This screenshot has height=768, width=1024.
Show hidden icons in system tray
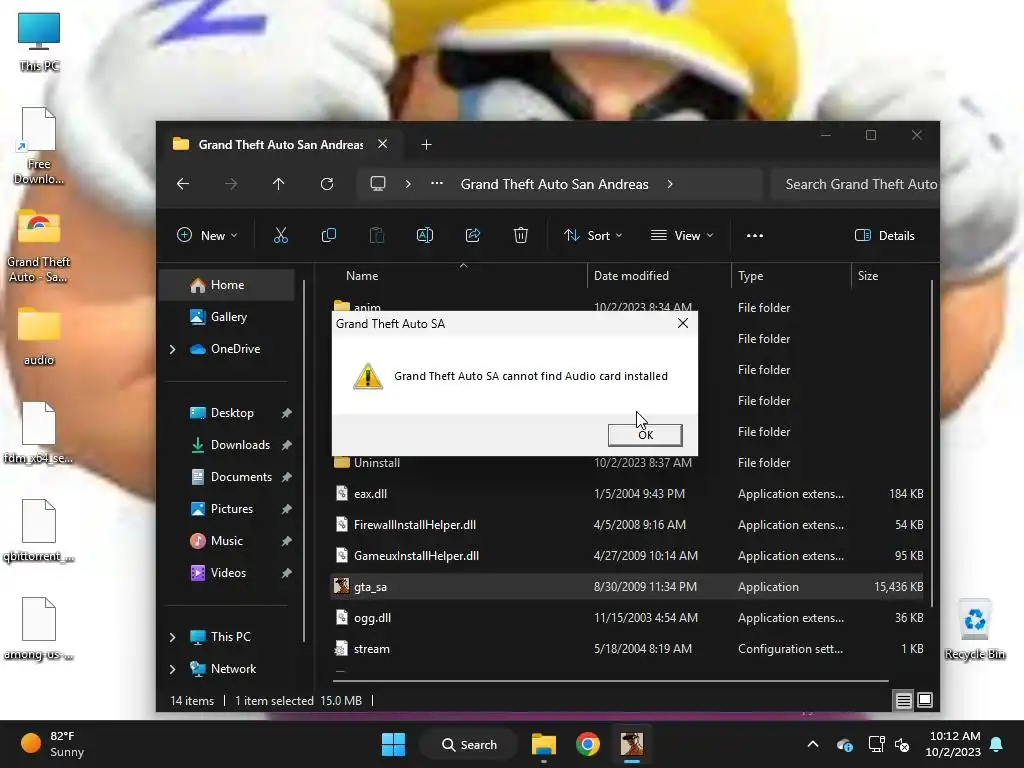(x=813, y=744)
